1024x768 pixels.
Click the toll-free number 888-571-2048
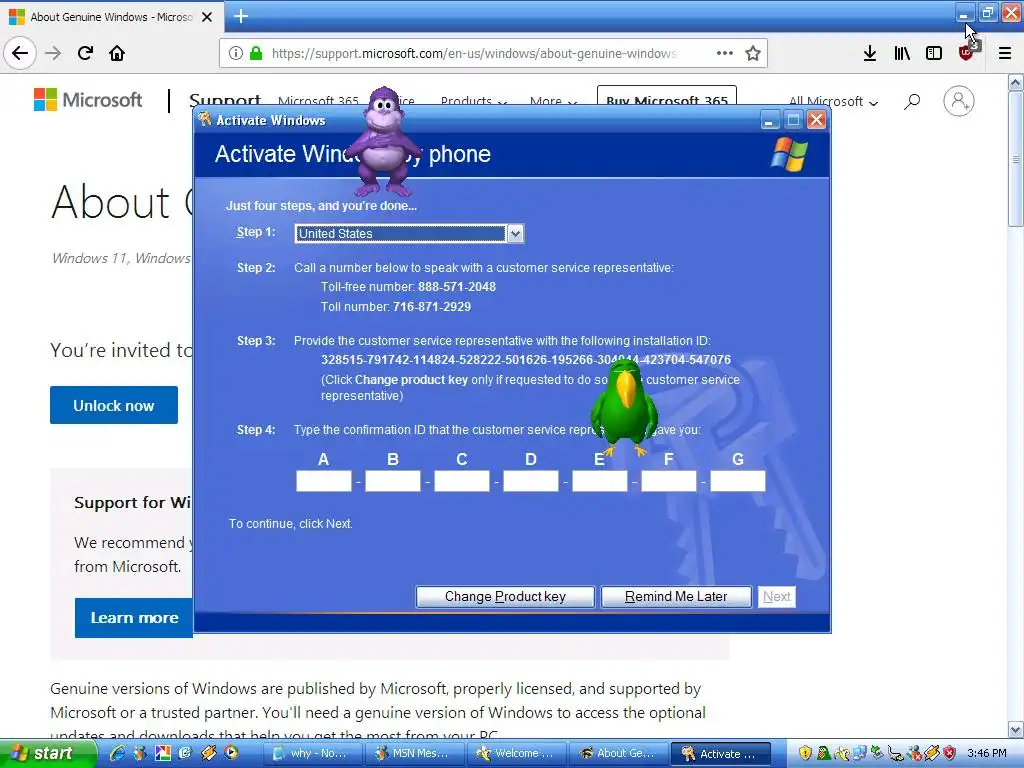pos(456,287)
